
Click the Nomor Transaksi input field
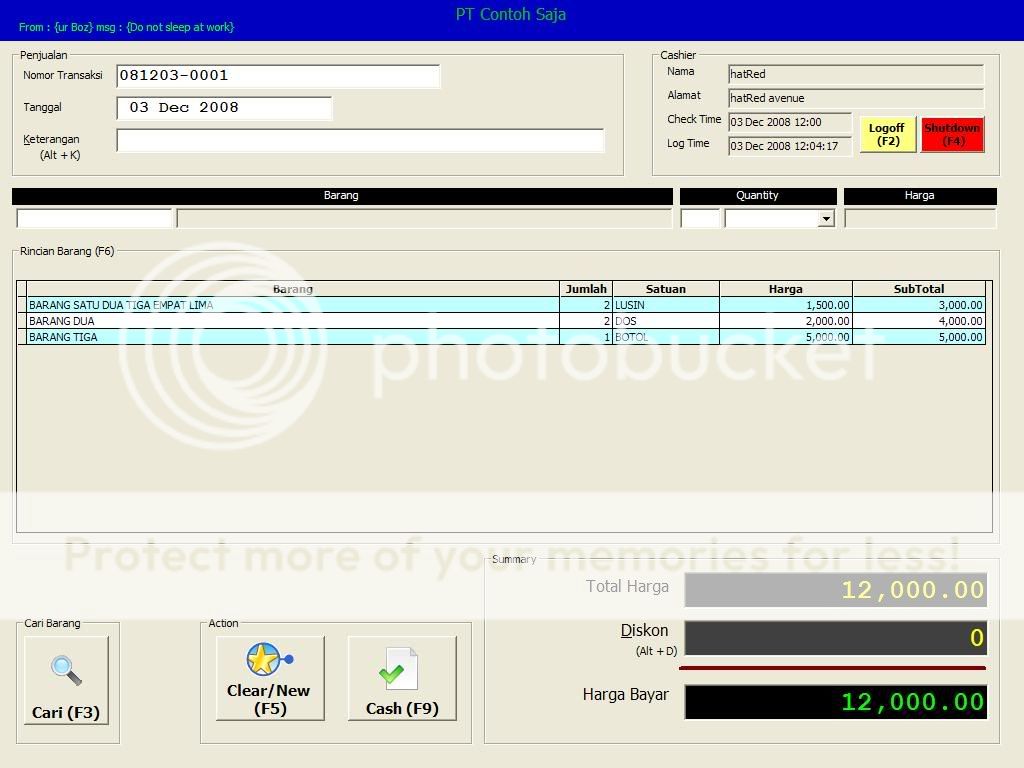tap(278, 76)
